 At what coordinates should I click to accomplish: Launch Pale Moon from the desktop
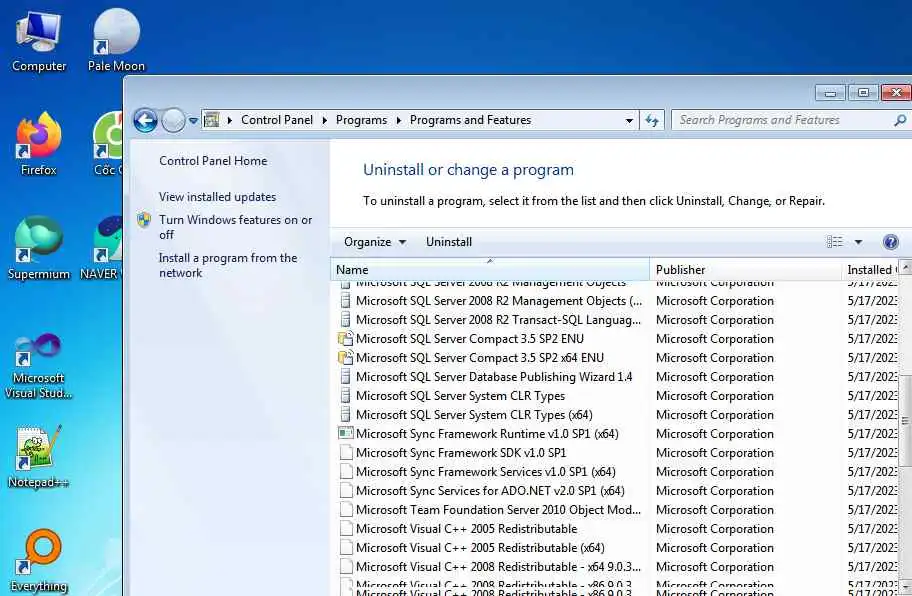[116, 42]
